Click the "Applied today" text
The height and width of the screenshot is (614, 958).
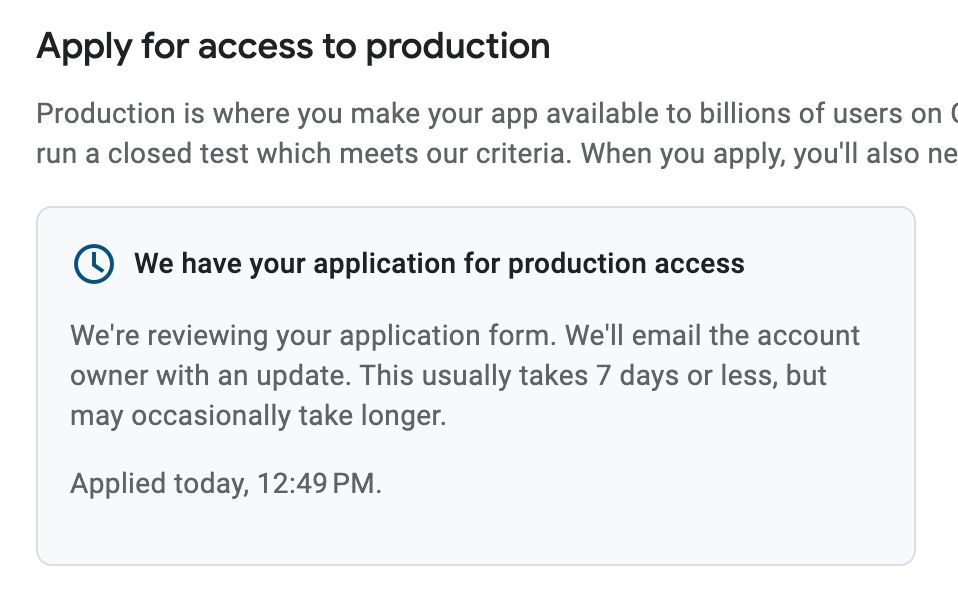pyautogui.click(x=157, y=484)
